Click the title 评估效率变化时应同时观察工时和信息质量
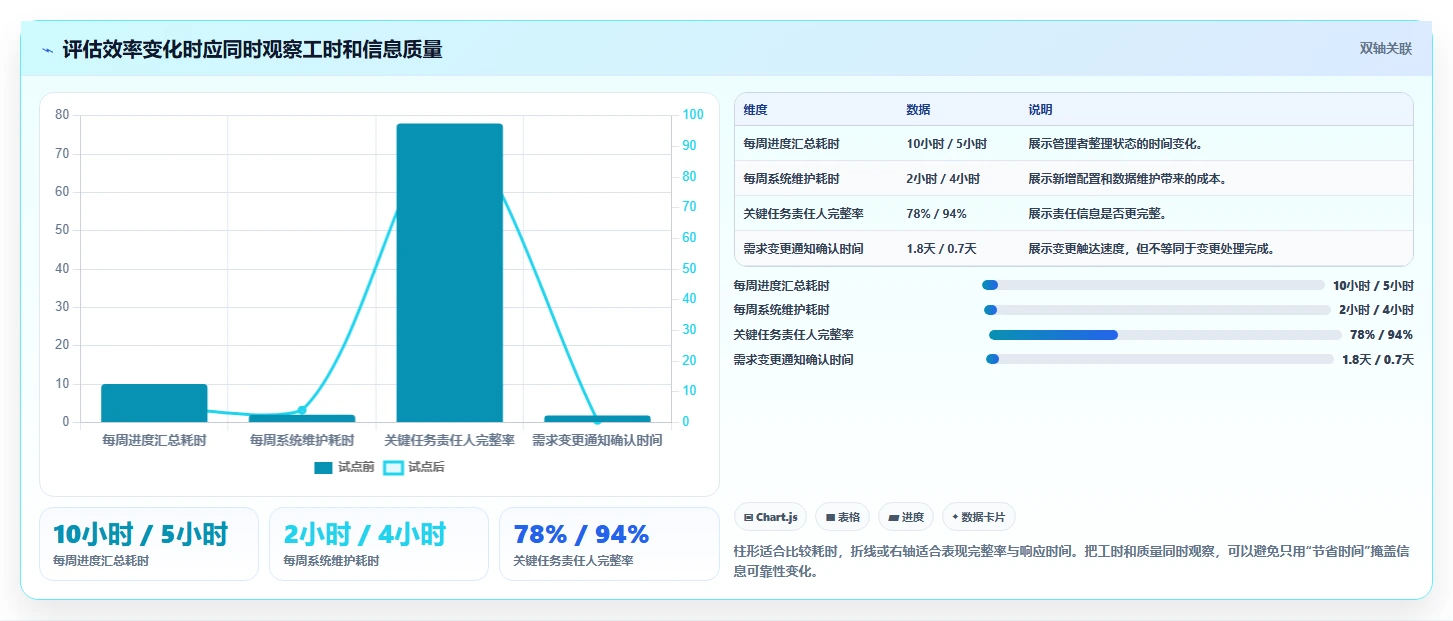 (252, 49)
